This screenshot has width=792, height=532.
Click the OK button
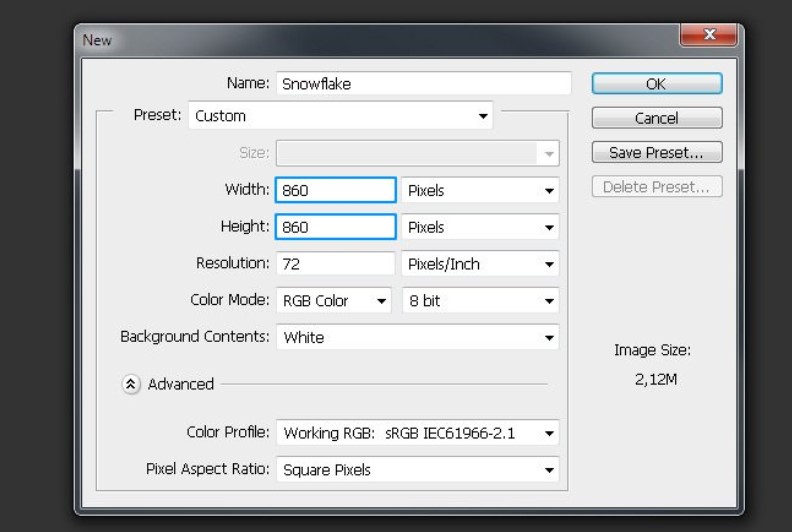656,84
